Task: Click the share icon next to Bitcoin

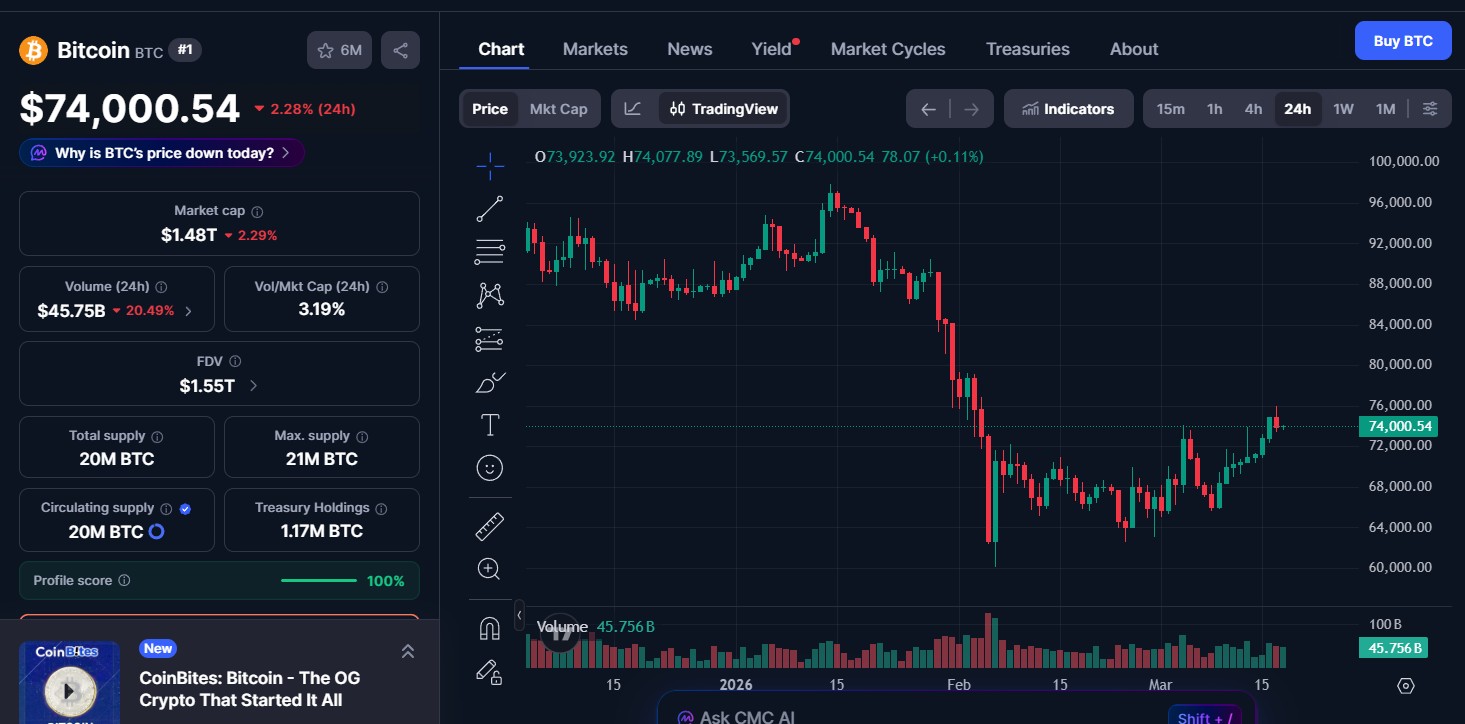Action: click(400, 49)
